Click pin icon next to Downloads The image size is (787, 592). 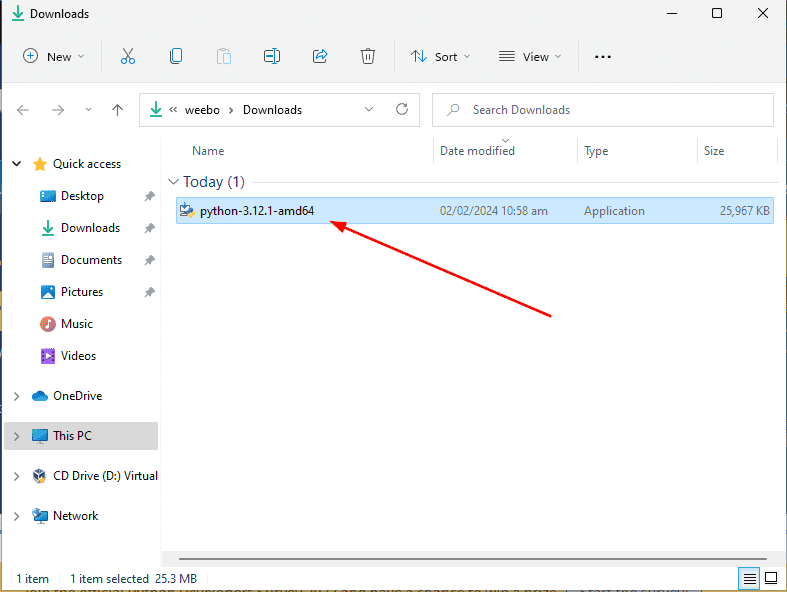click(x=150, y=228)
